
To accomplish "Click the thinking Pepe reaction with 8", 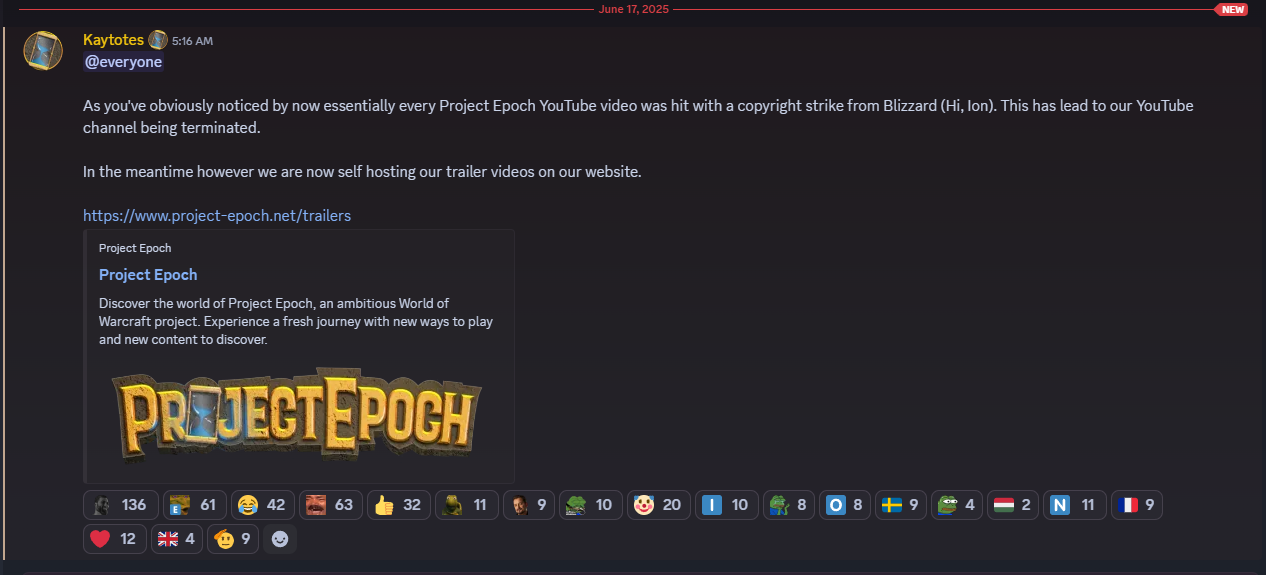I will (789, 505).
